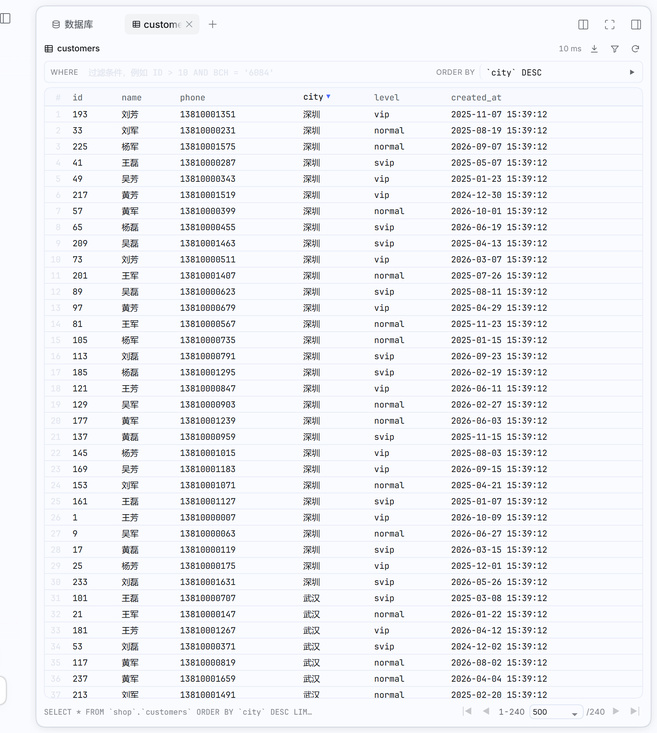Click created_at cell 2026-03-07 15:39:12
Image resolution: width=657 pixels, height=733 pixels.
click(499, 259)
